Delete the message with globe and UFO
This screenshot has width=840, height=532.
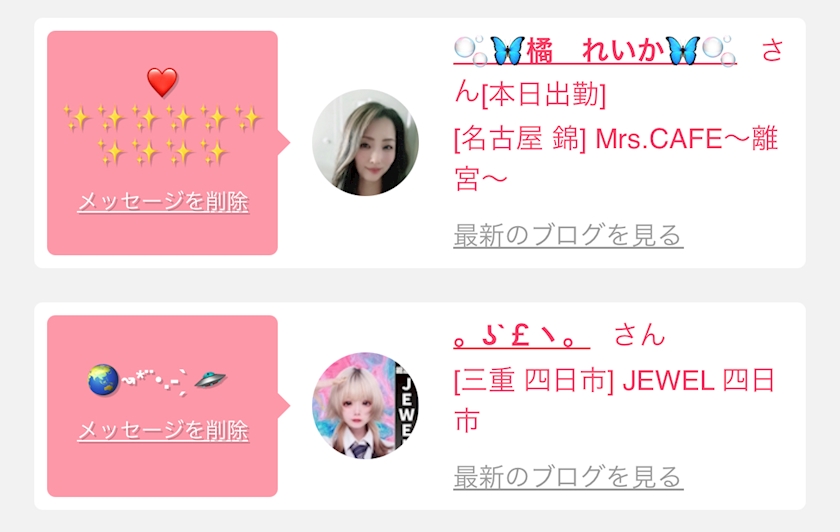(163, 431)
